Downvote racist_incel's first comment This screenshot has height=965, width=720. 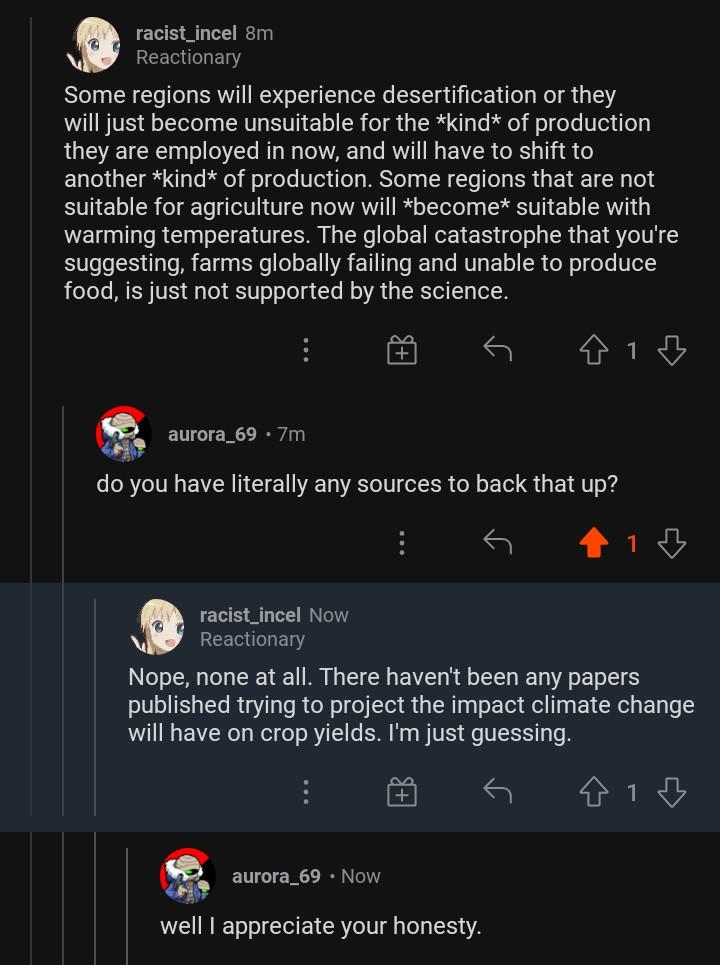672,350
